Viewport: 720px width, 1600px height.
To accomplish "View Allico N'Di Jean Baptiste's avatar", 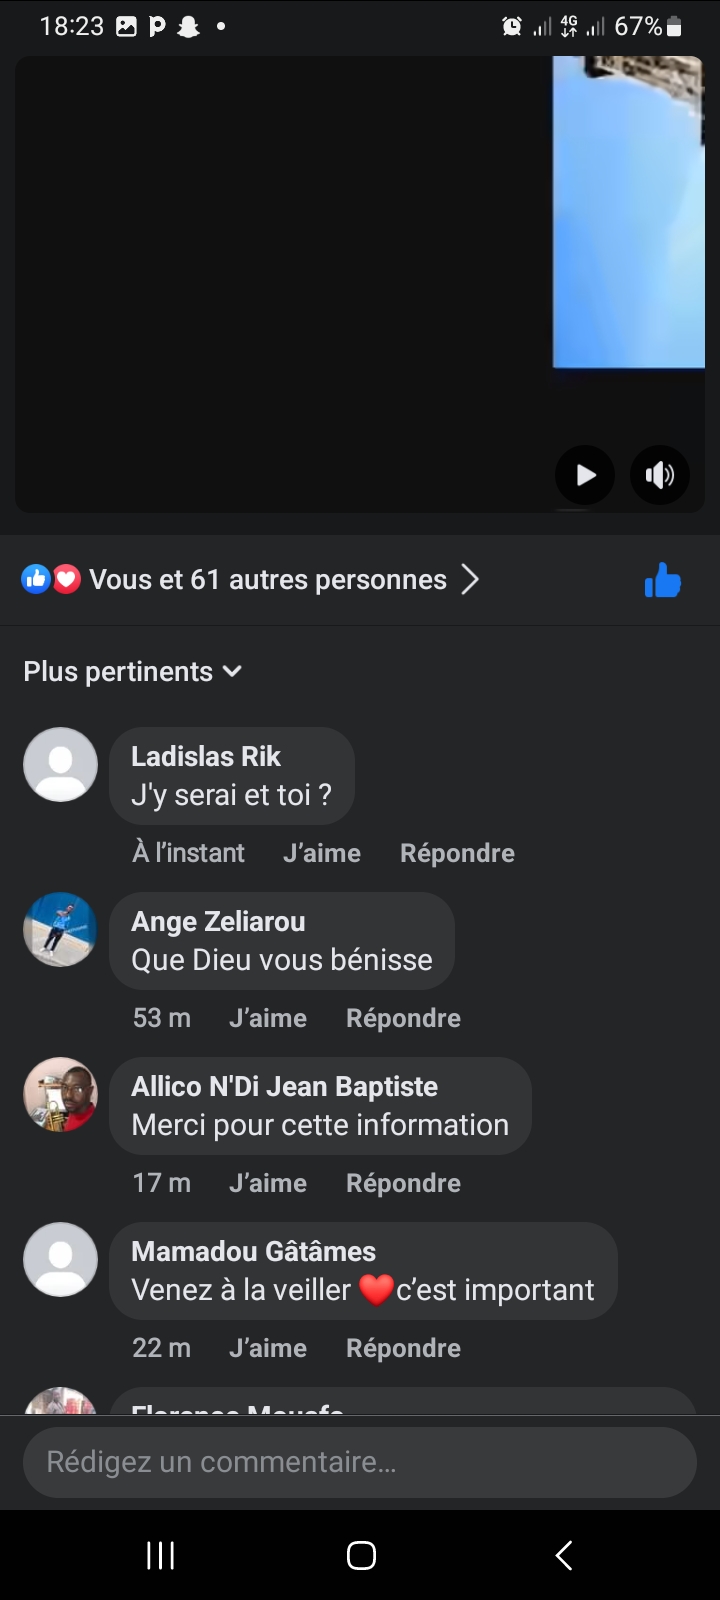I will click(60, 1095).
